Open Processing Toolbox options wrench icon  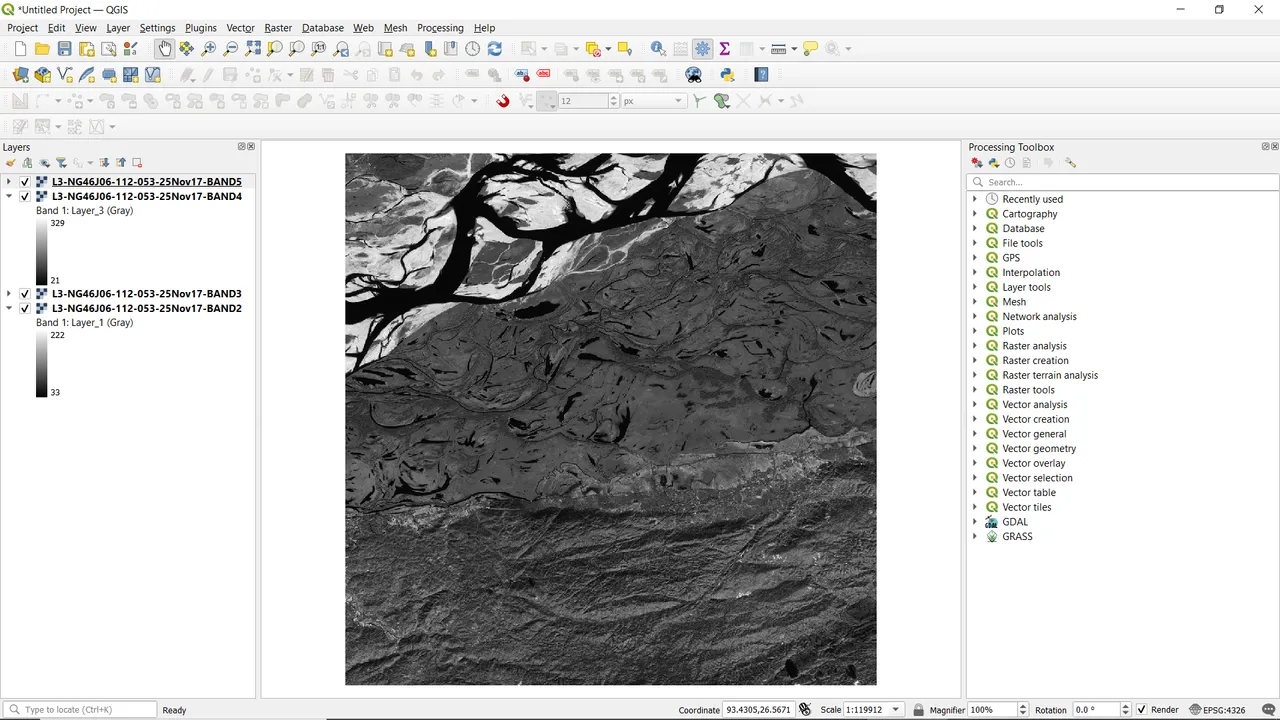point(1070,162)
